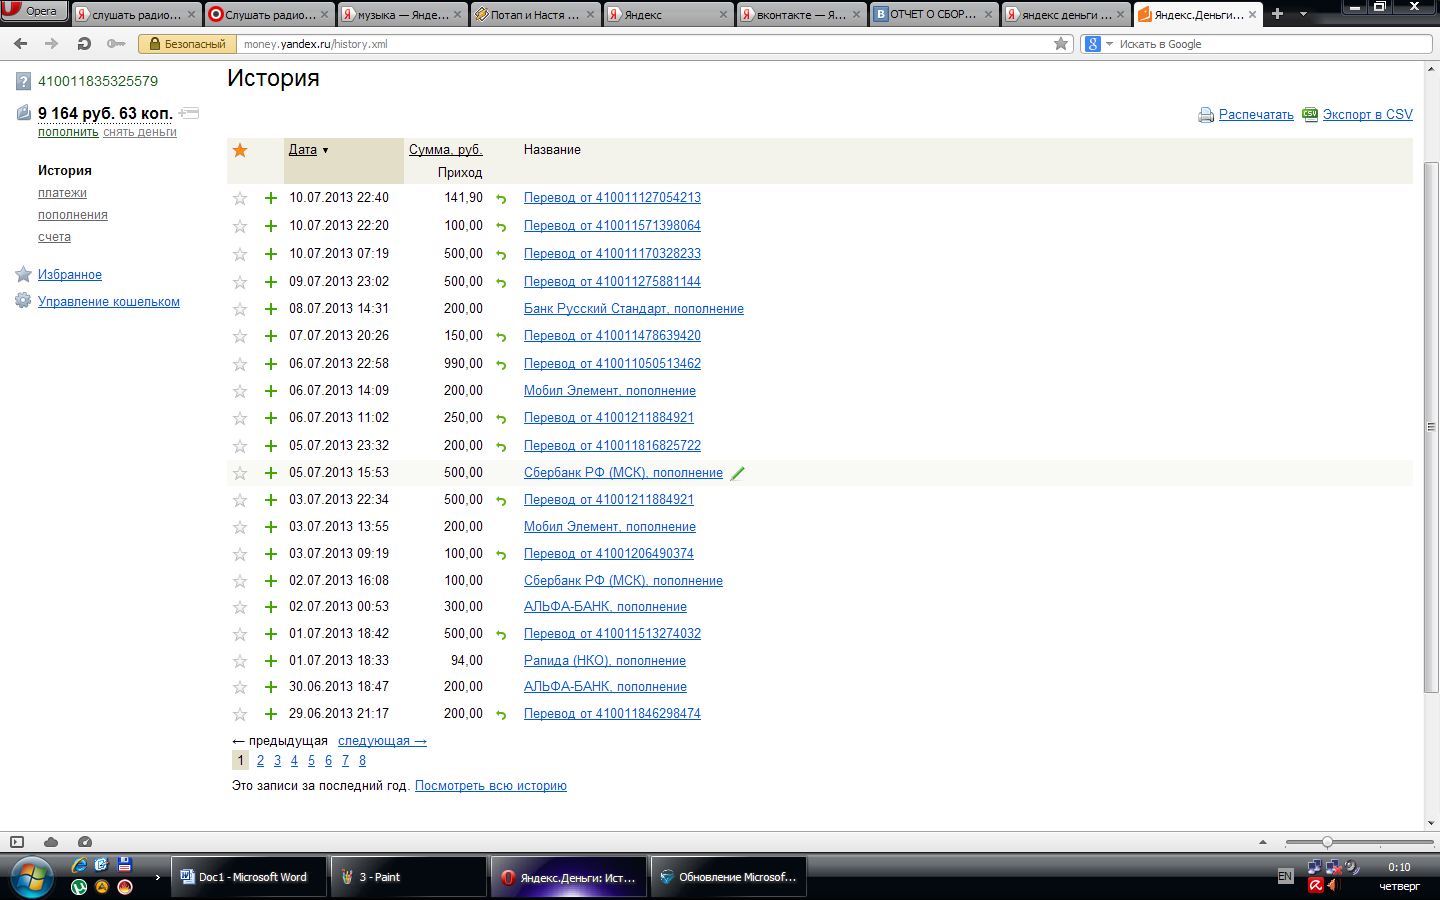Edit Сбербанк entry with the pencil icon
Screen dimensions: 1440x900
(738, 473)
